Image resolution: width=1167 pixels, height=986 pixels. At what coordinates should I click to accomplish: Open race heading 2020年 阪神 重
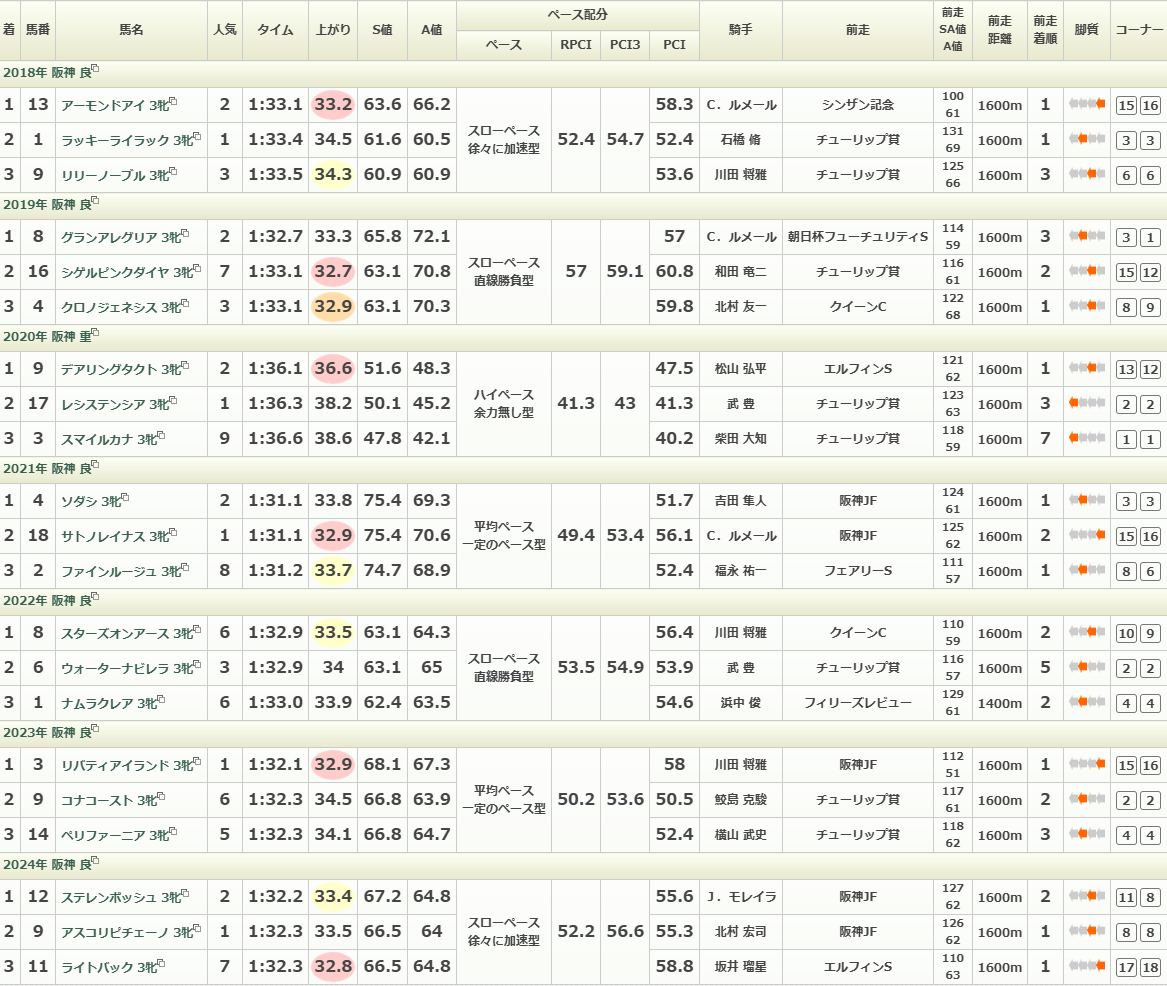point(46,335)
